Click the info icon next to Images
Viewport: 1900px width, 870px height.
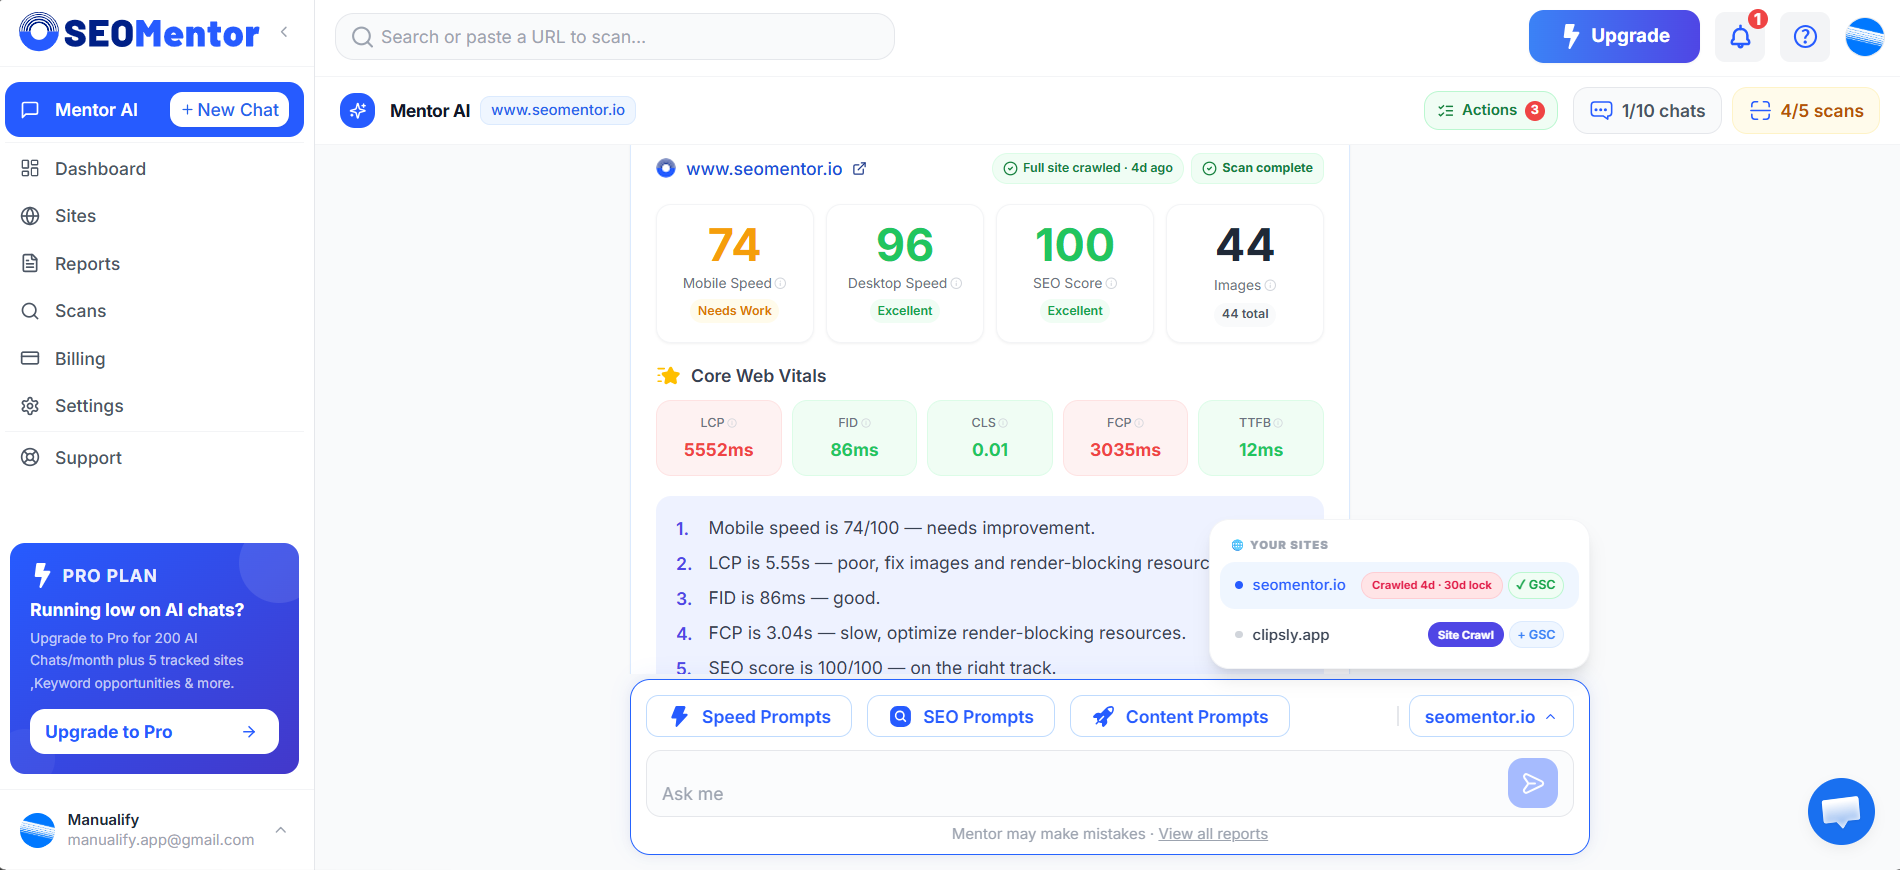click(x=1270, y=286)
